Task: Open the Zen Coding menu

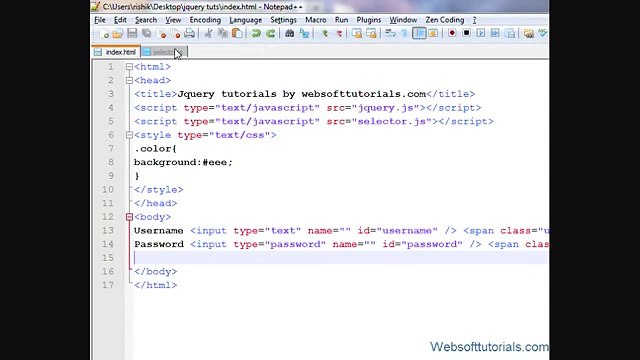Action: [444, 20]
